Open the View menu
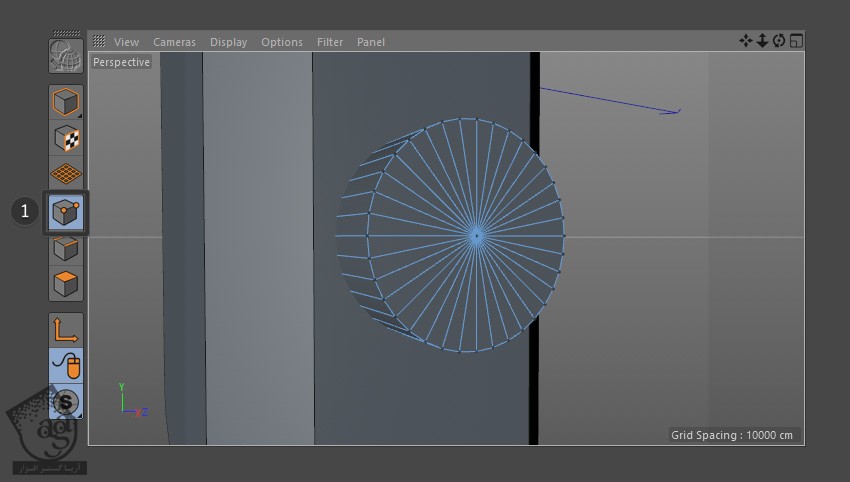The height and width of the screenshot is (482, 850). (126, 42)
